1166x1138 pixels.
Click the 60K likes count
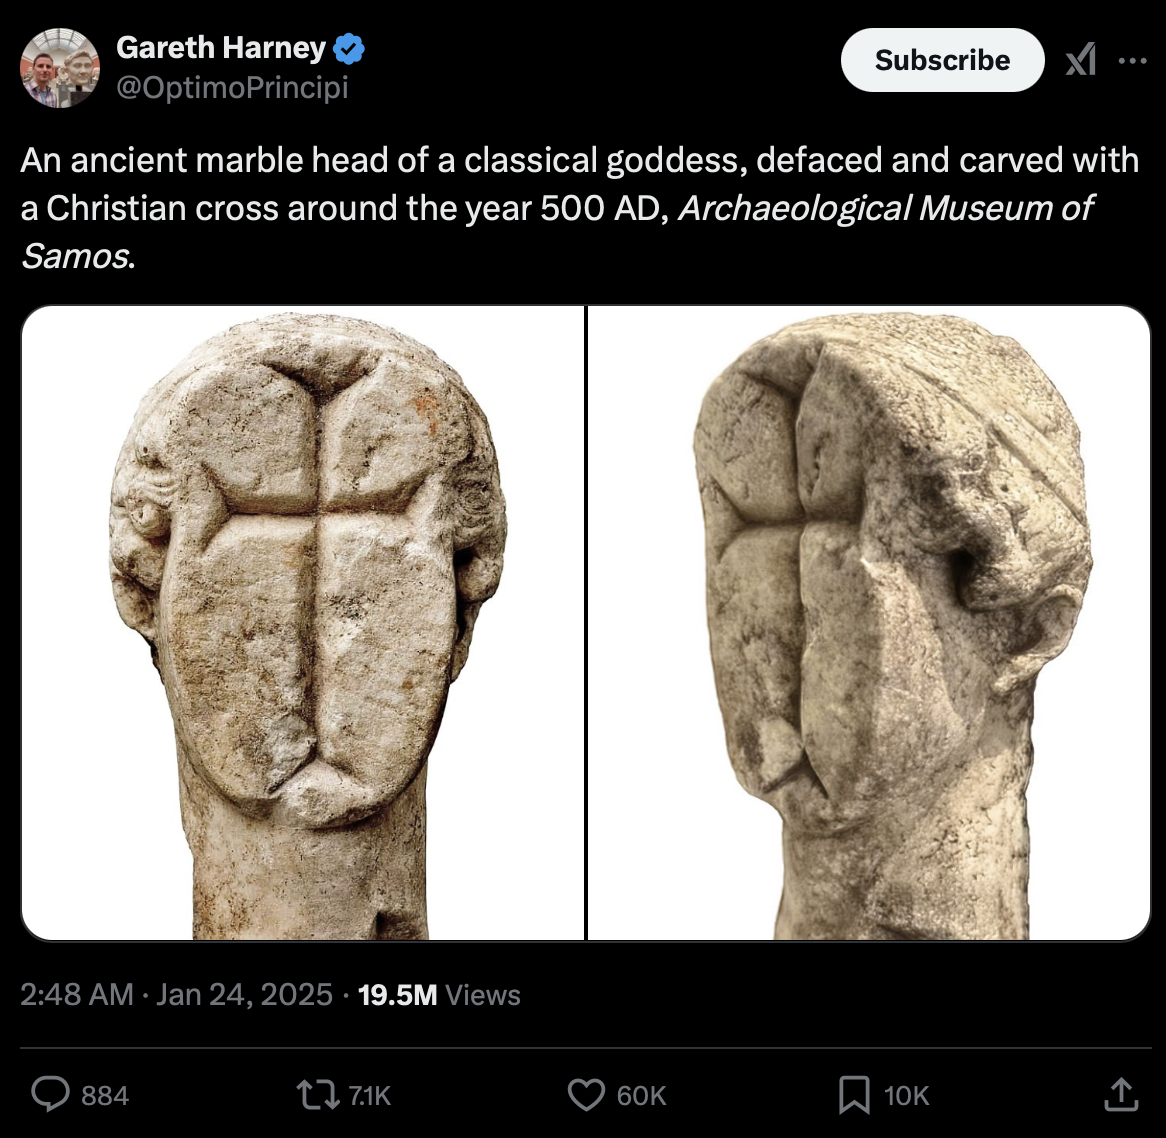point(641,1096)
